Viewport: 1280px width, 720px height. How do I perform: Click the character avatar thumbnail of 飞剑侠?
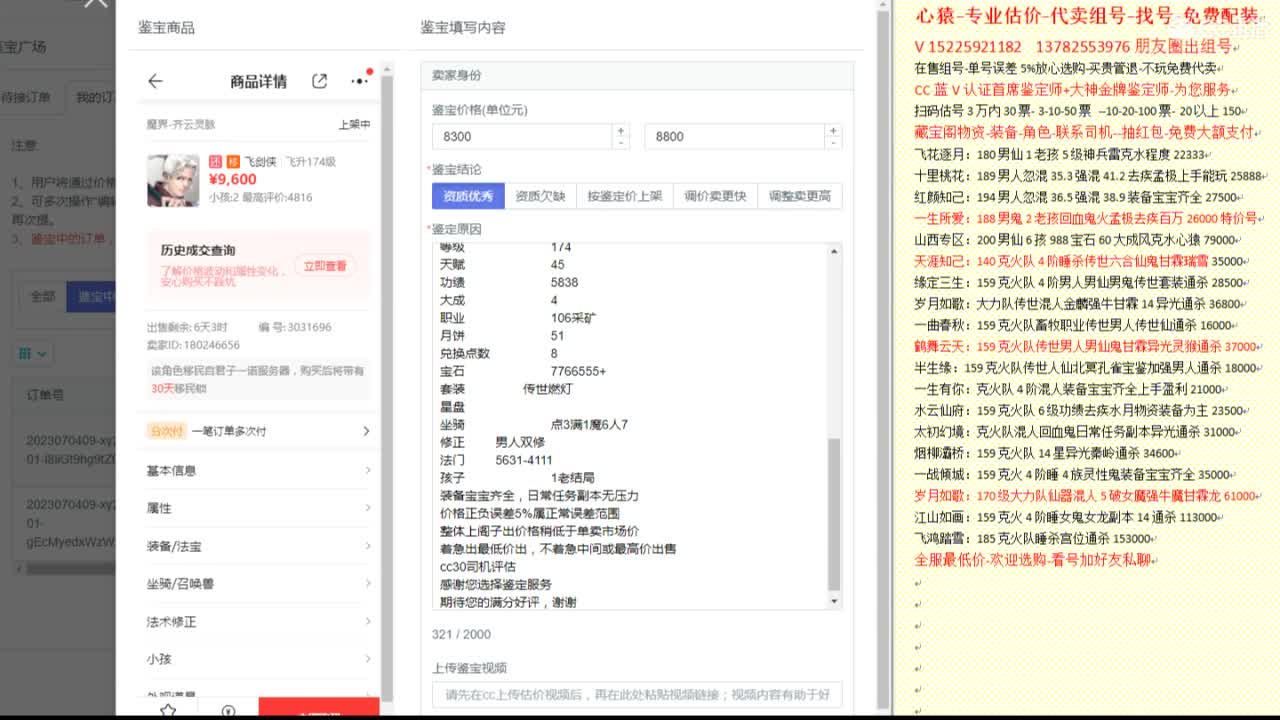(x=173, y=180)
